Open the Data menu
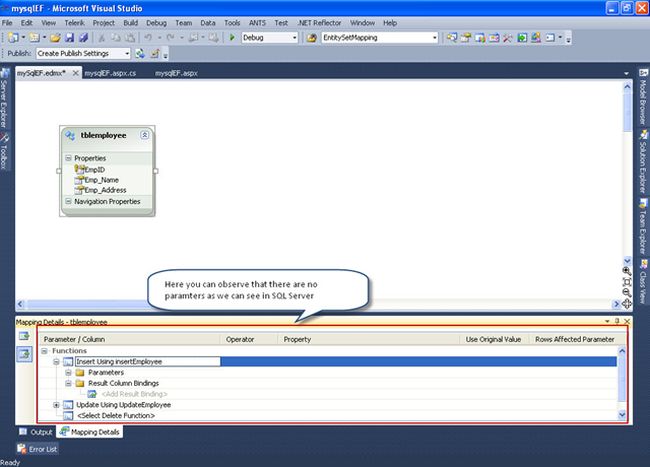Viewport: 650px width, 467px height. coord(208,23)
